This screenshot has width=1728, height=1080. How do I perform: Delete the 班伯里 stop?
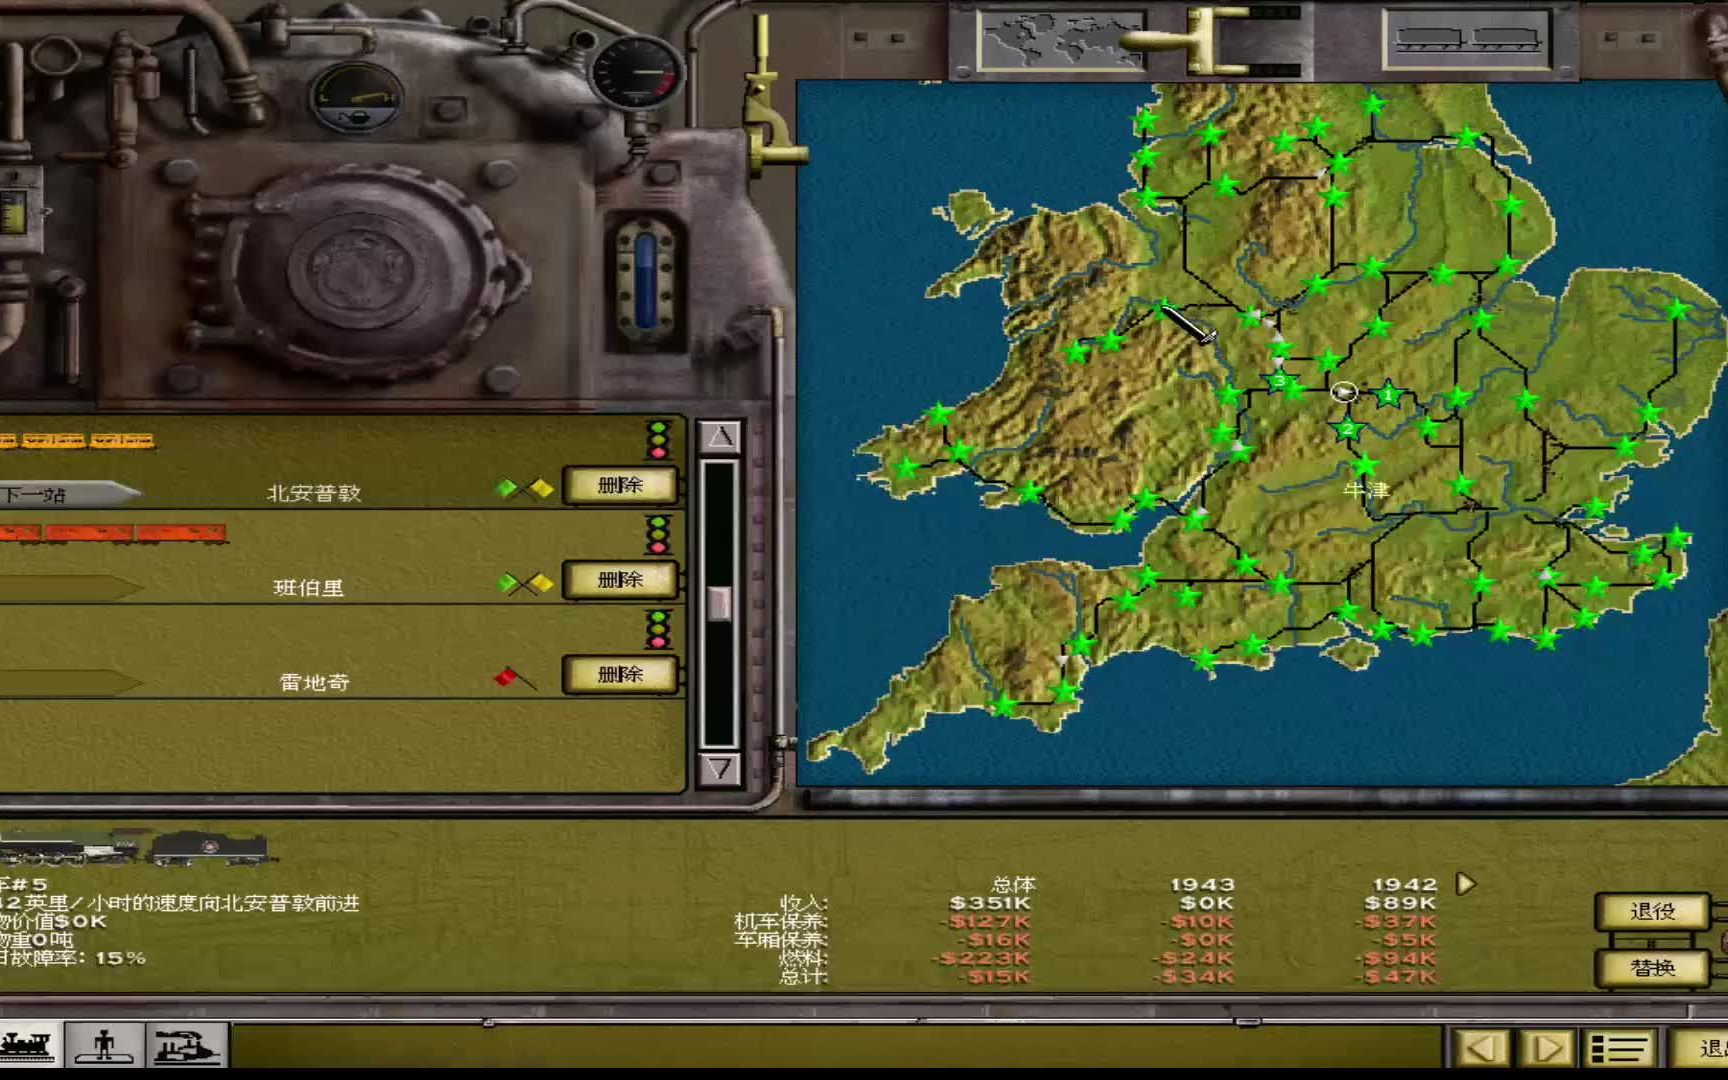coord(620,579)
